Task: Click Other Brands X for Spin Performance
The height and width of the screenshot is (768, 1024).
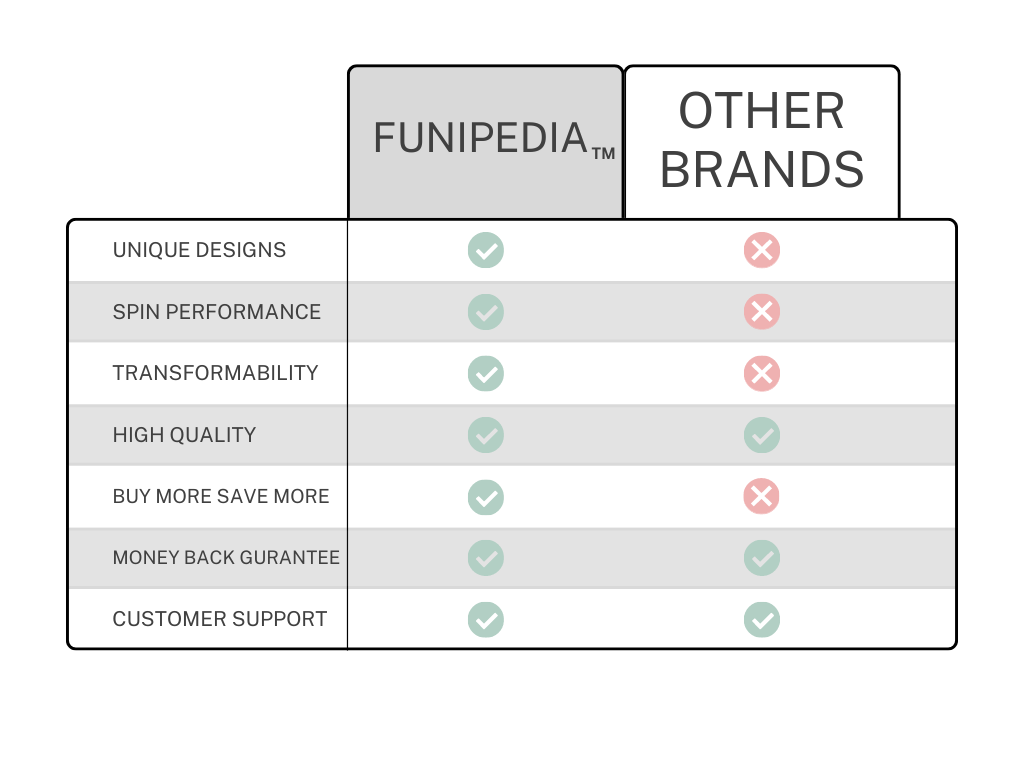Action: 762,312
